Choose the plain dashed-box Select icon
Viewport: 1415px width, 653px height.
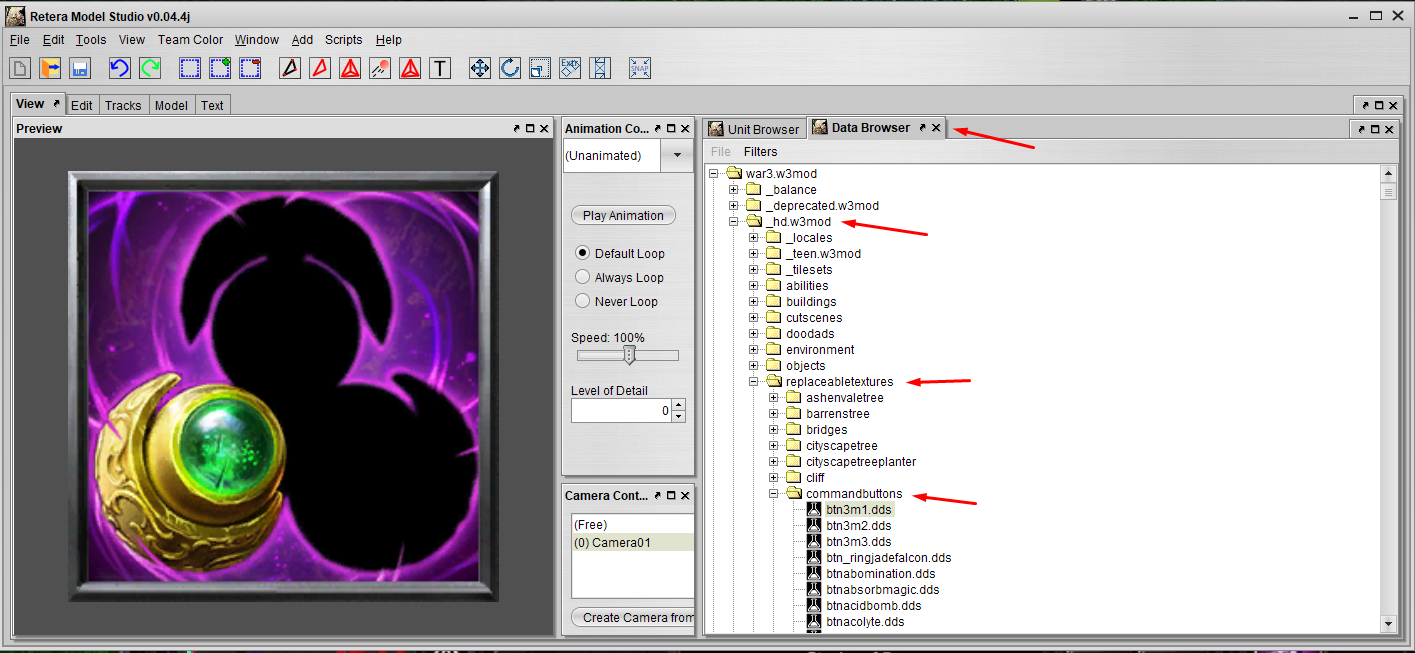point(190,68)
